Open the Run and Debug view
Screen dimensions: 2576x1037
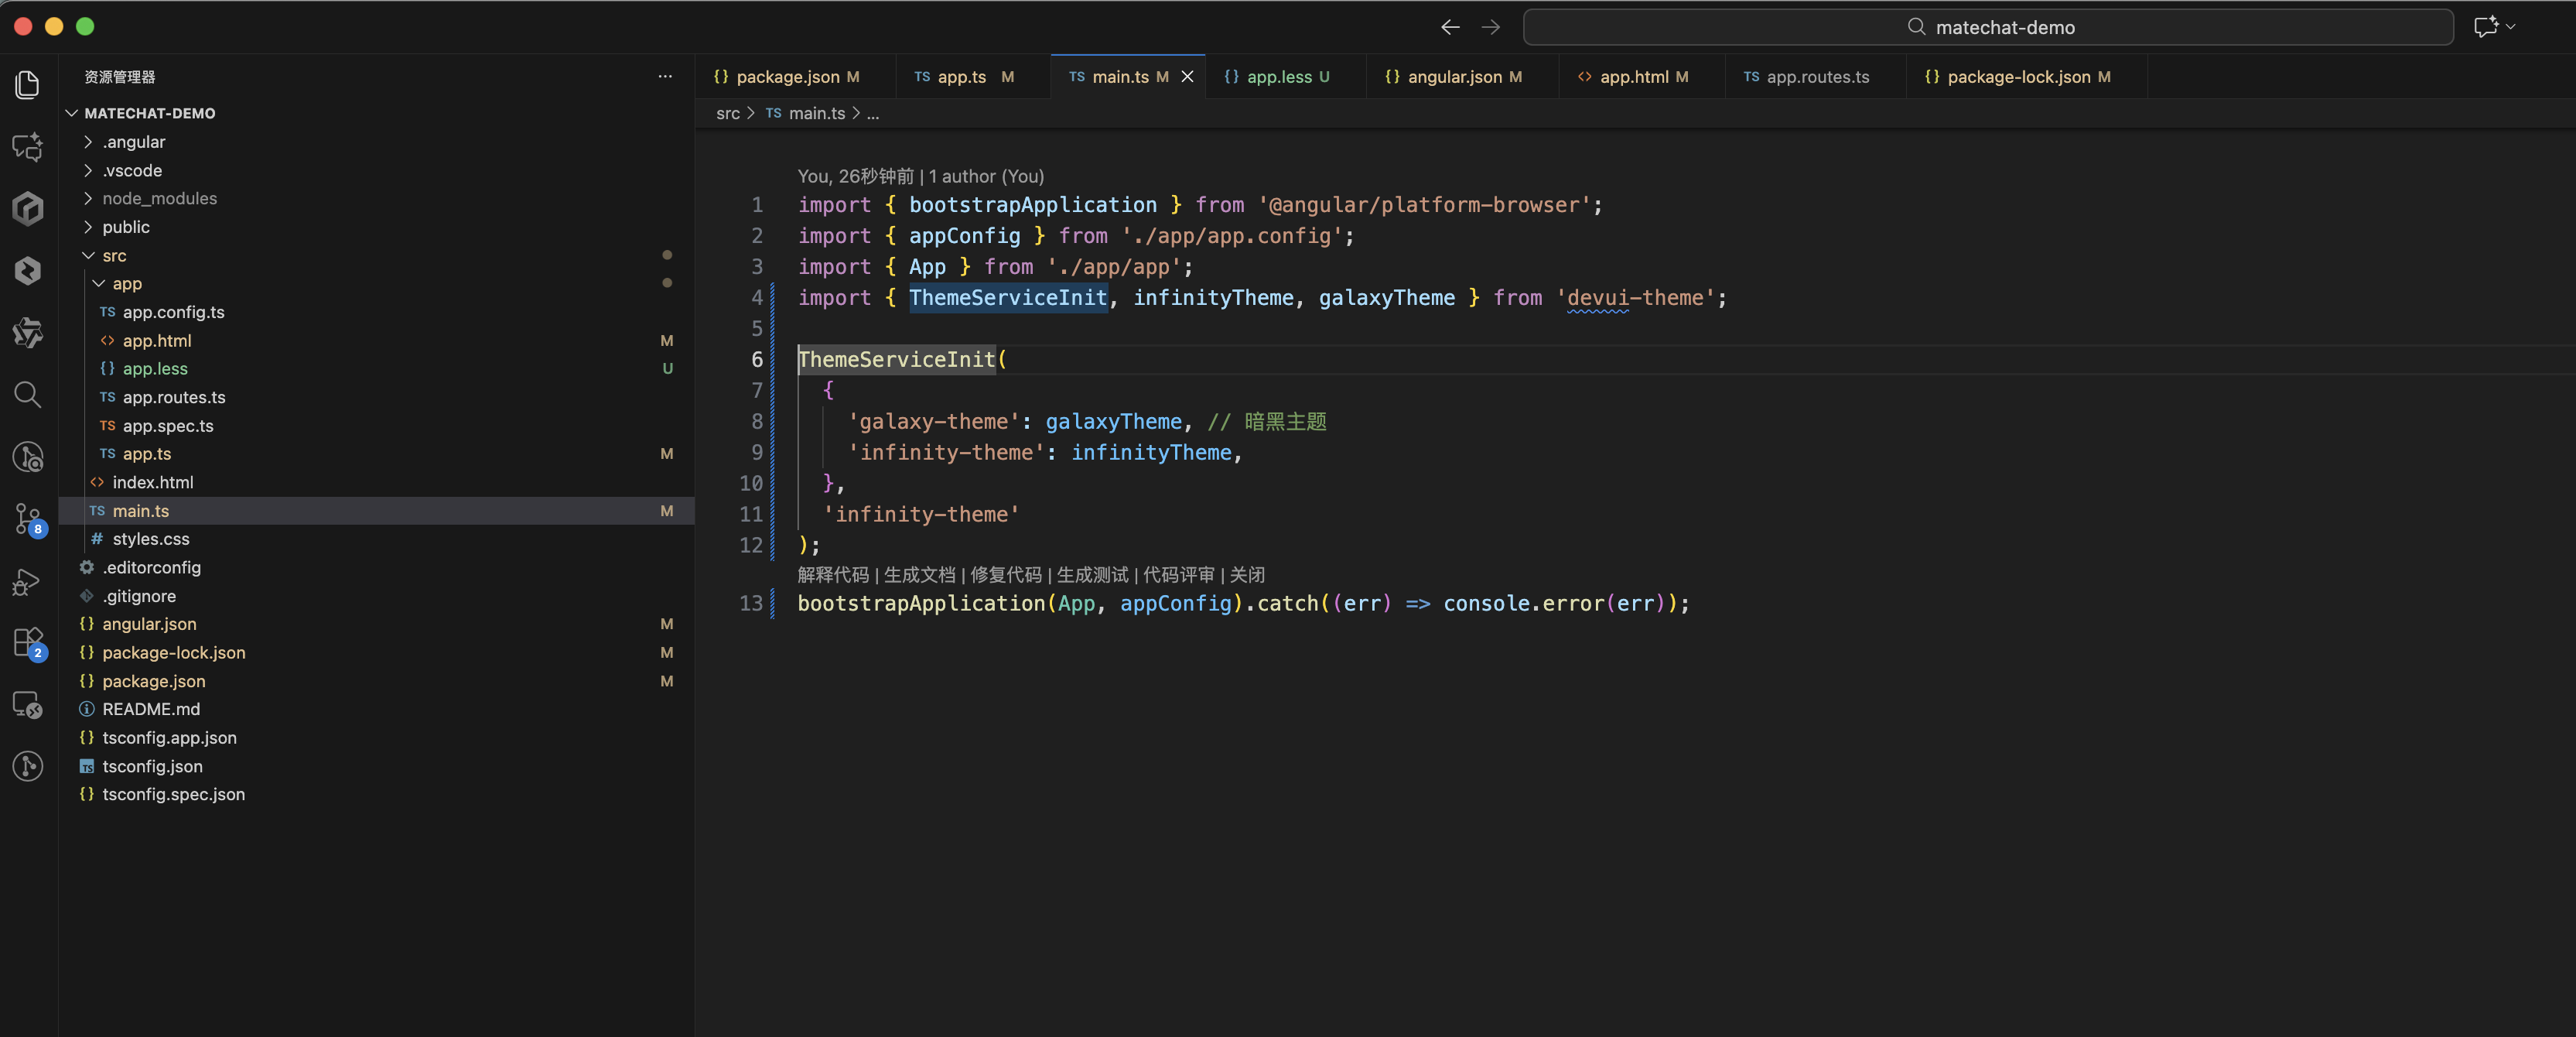(28, 581)
